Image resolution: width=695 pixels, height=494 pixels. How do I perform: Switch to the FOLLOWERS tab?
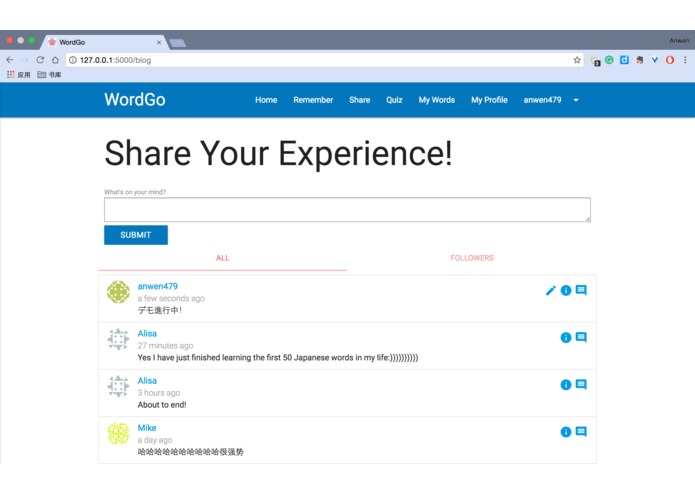[472, 258]
